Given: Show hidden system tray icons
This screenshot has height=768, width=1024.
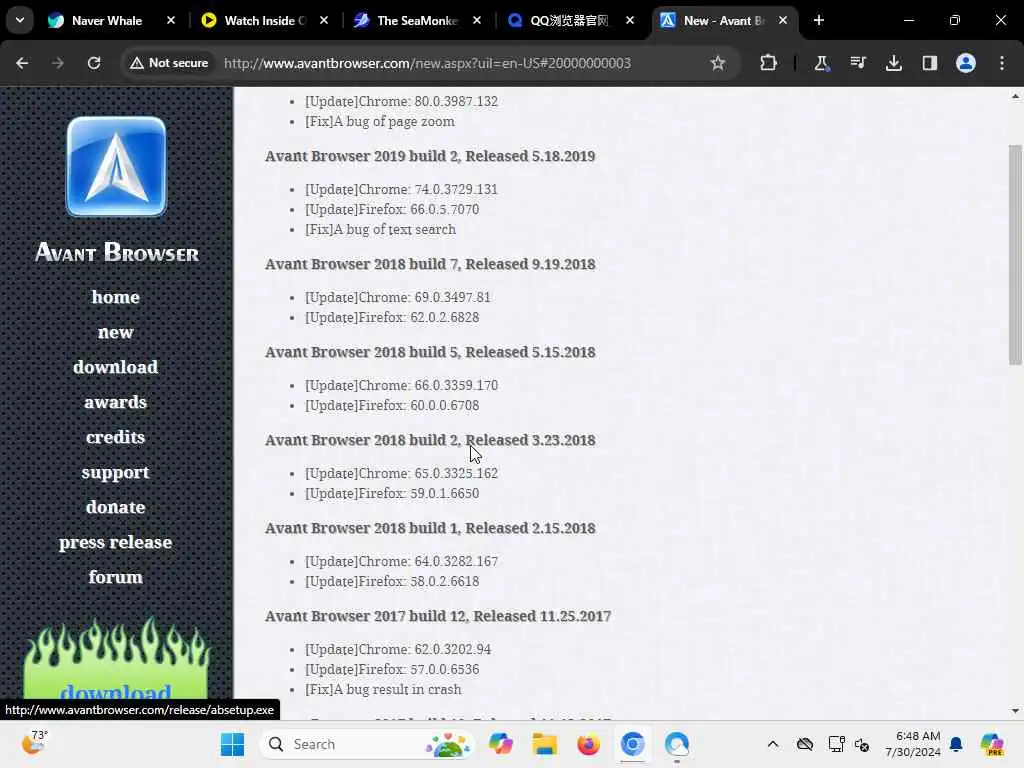Looking at the screenshot, I should (x=773, y=744).
